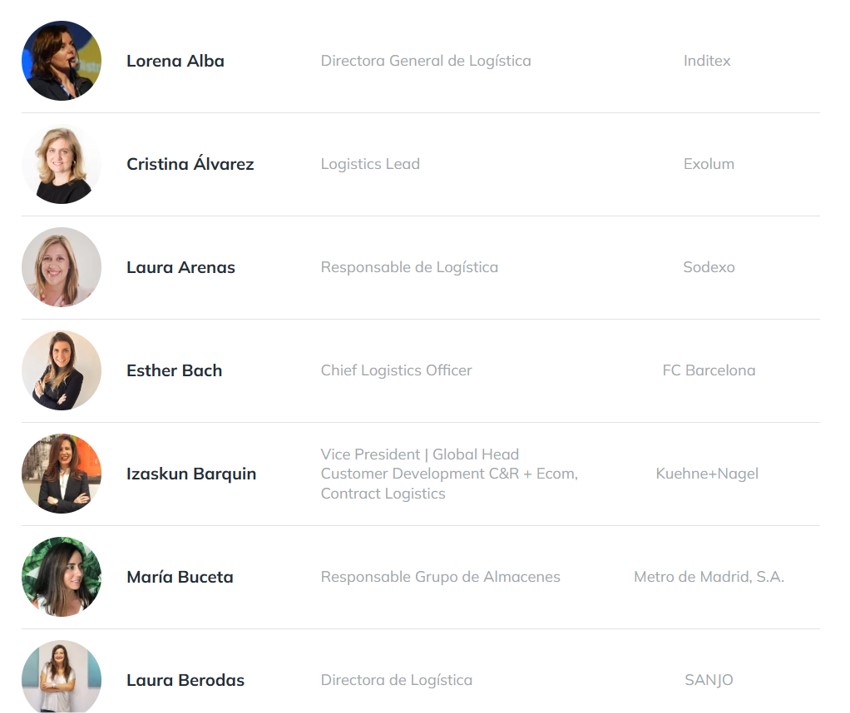850x713 pixels.
Task: Open the Lorena Alba name link
Action: tap(175, 61)
